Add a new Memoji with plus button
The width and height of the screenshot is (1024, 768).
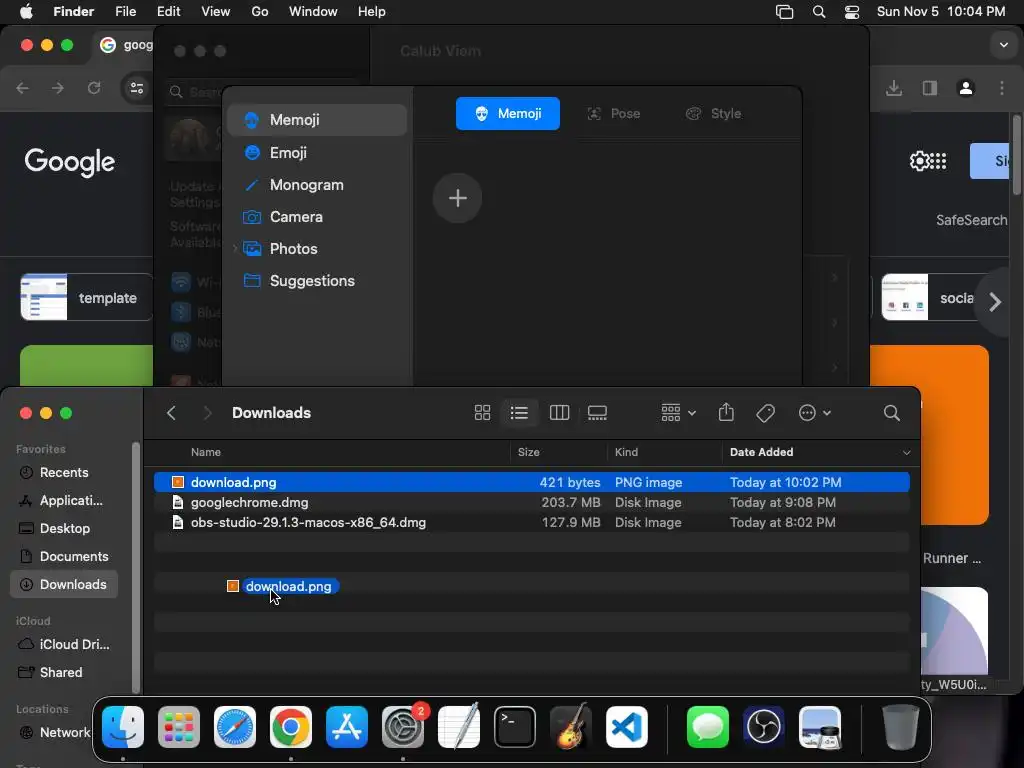click(457, 198)
